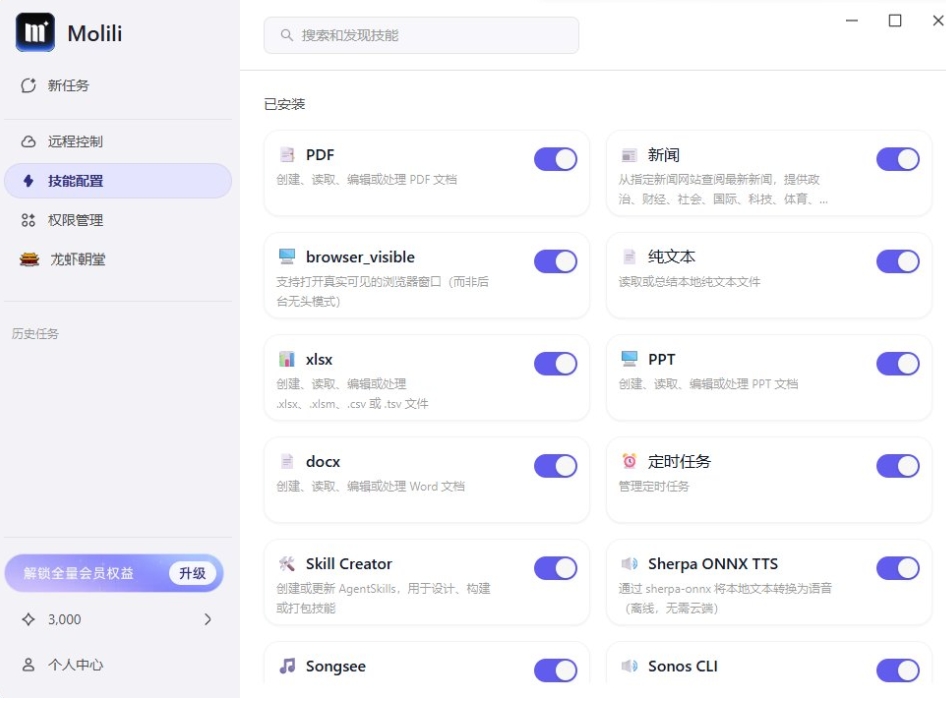This screenshot has height=713, width=946.
Task: Turn off the 新闻 skill switch
Action: pos(898,159)
